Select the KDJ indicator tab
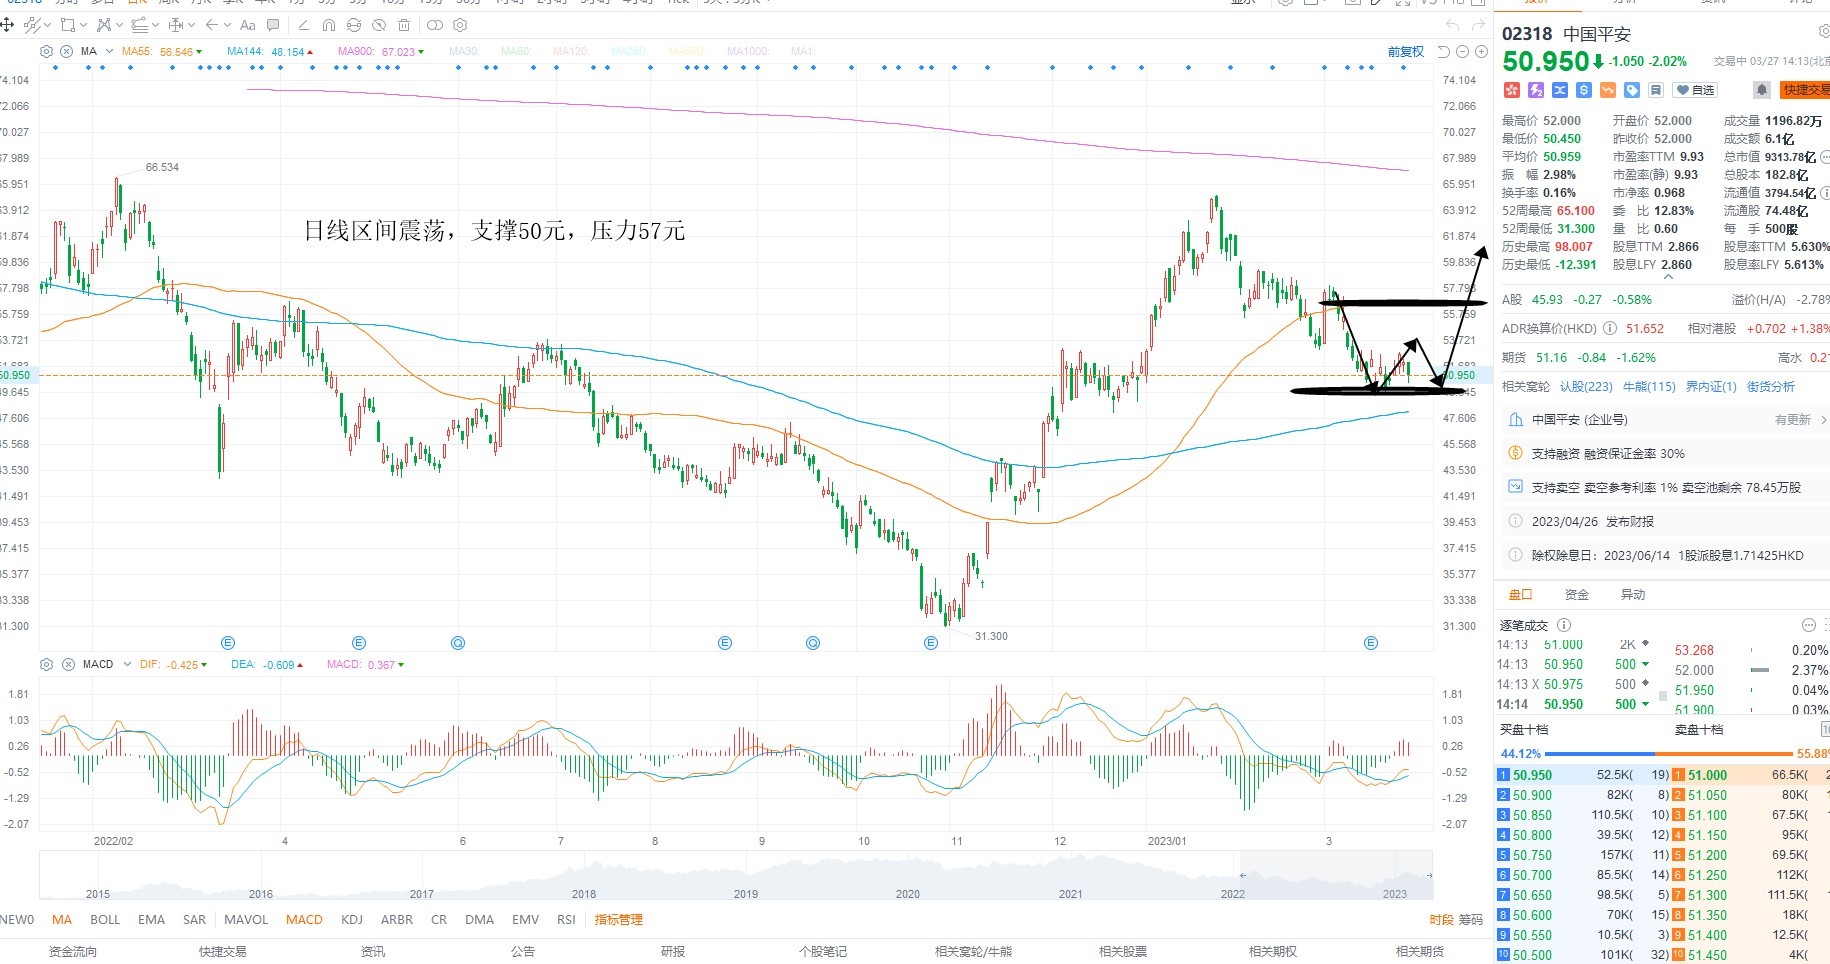Viewport: 1830px width, 964px height. (x=352, y=920)
